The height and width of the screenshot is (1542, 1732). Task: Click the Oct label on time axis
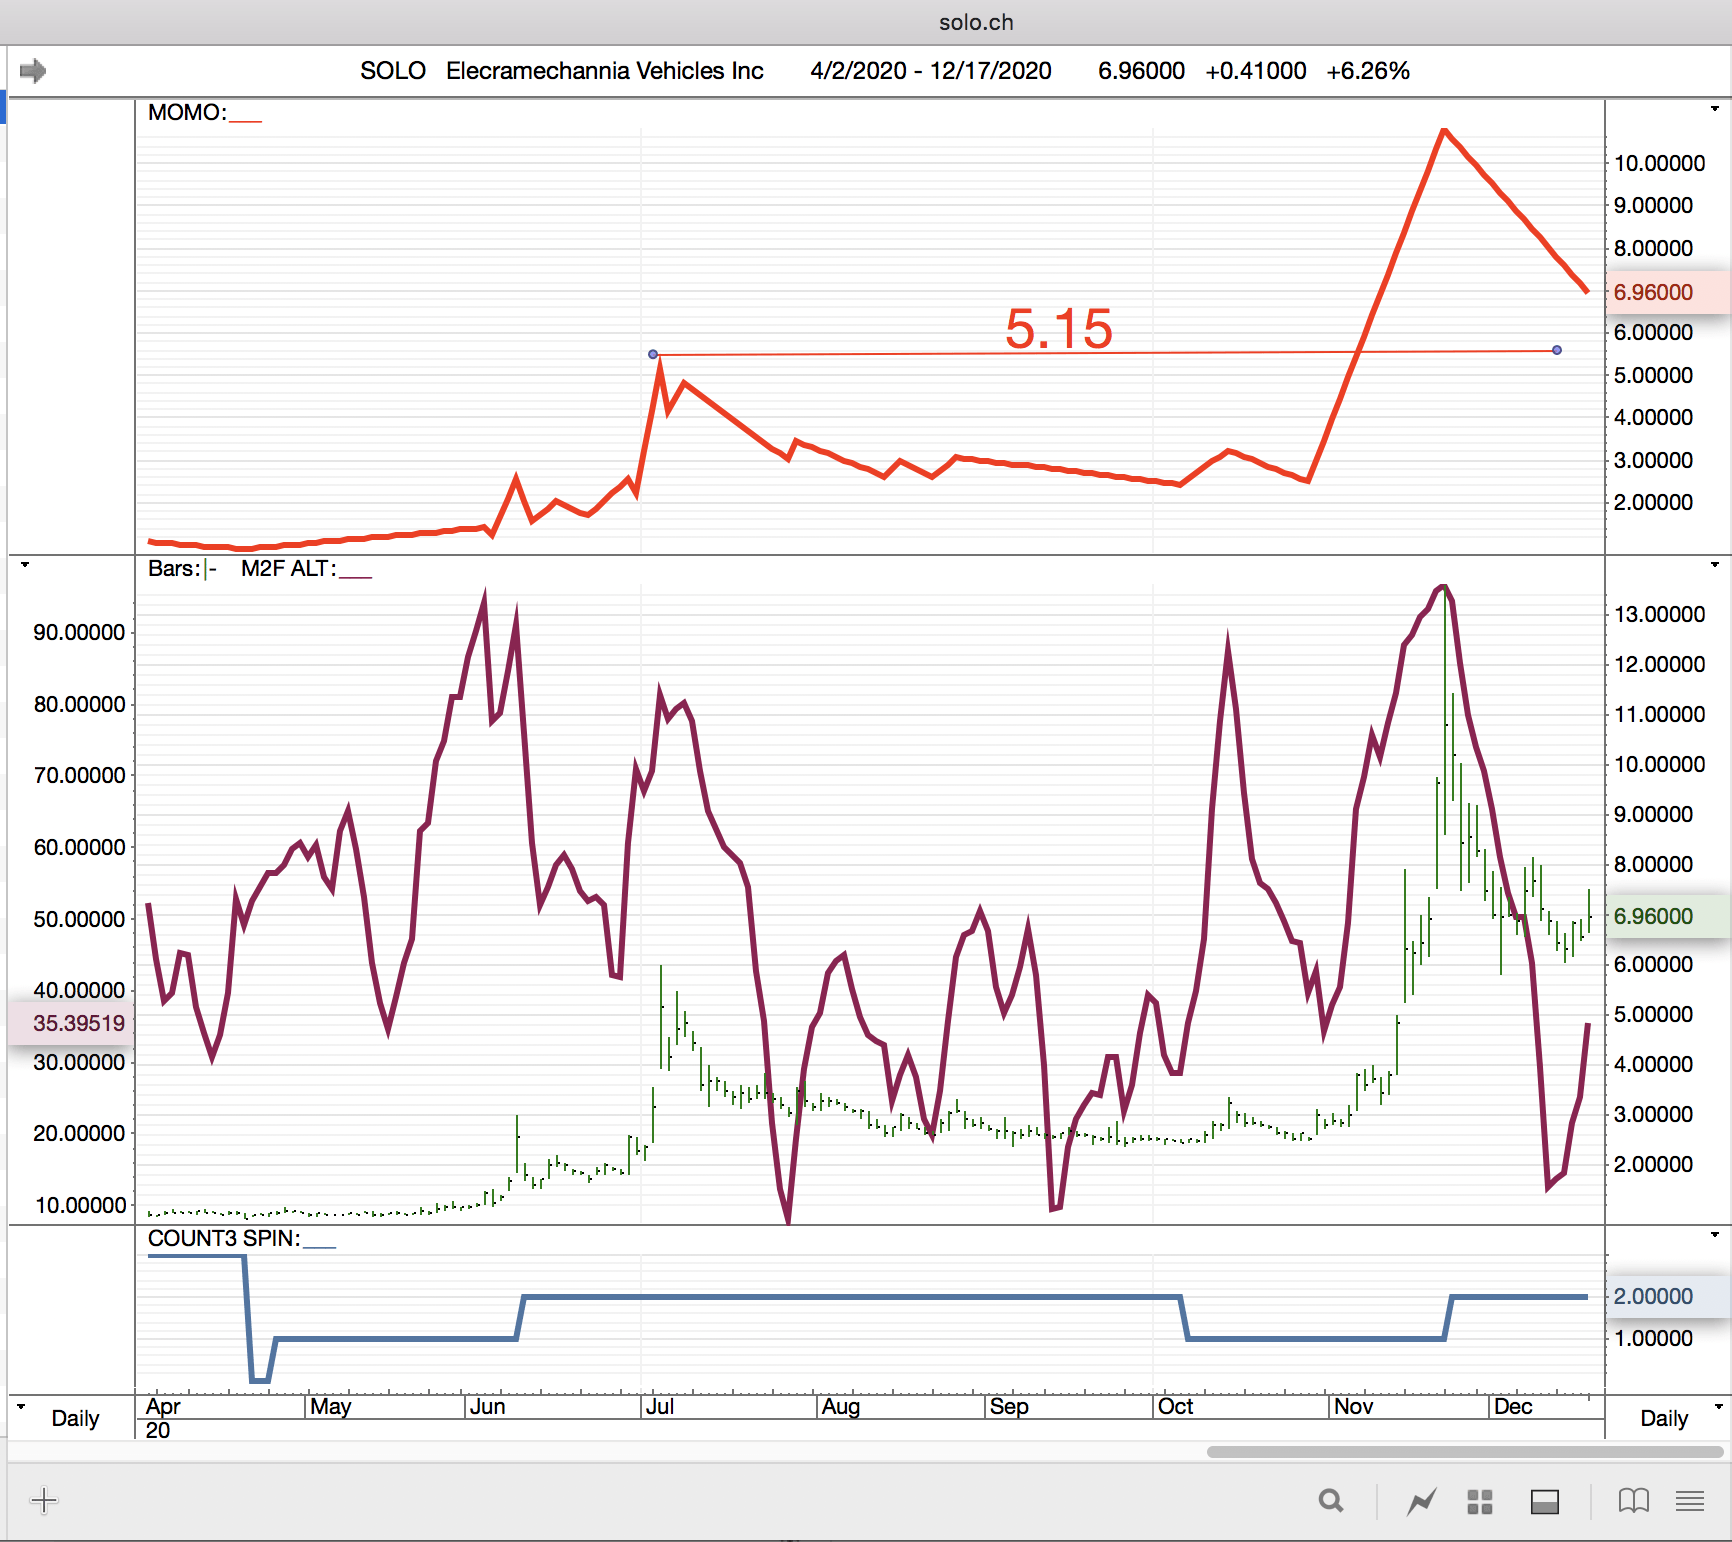[1176, 1407]
